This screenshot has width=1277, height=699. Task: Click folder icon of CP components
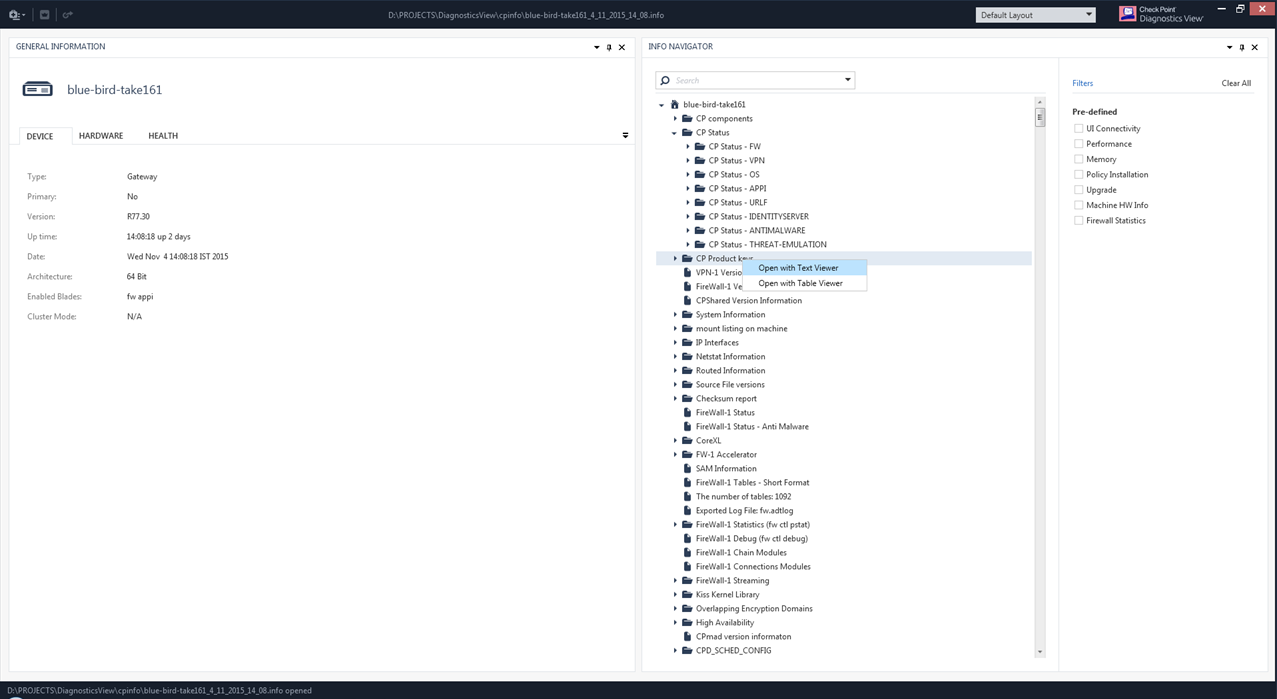tap(687, 118)
